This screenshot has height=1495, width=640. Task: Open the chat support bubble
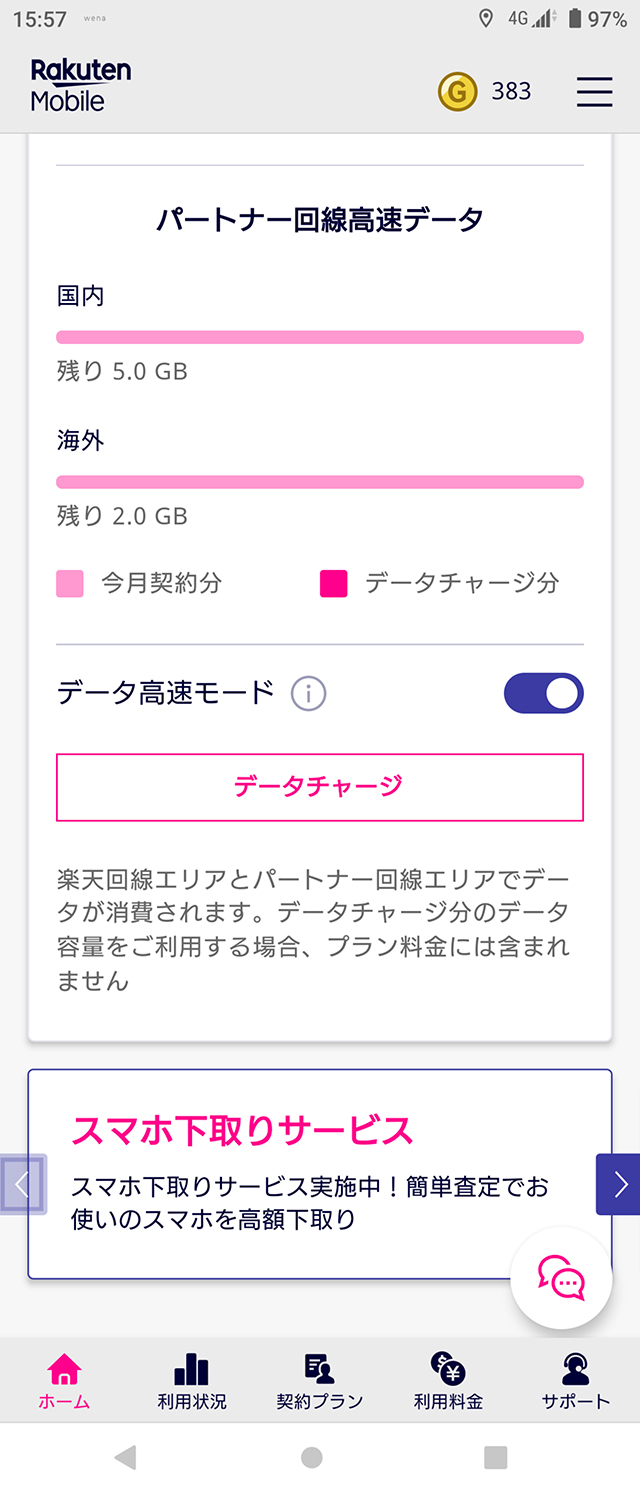561,1278
